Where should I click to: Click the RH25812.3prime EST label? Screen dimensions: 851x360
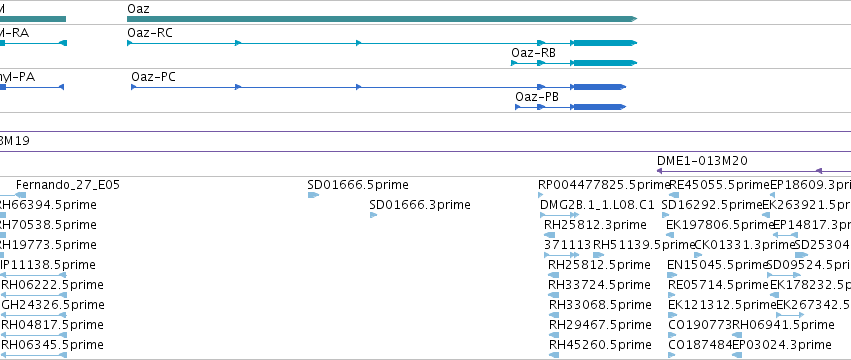point(595,224)
